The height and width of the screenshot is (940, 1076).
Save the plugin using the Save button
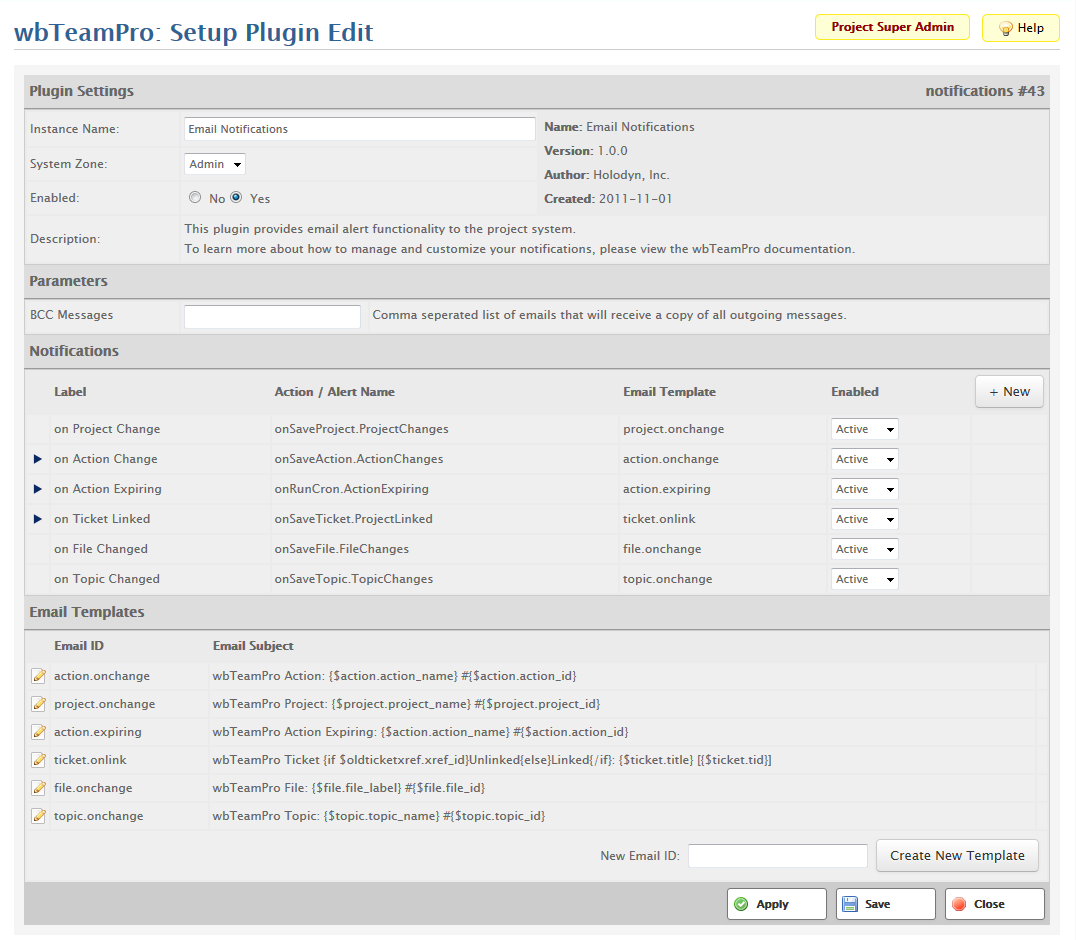885,904
